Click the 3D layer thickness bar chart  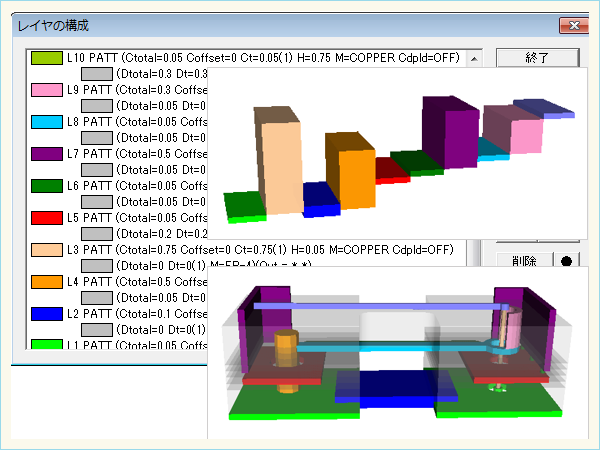[400, 153]
